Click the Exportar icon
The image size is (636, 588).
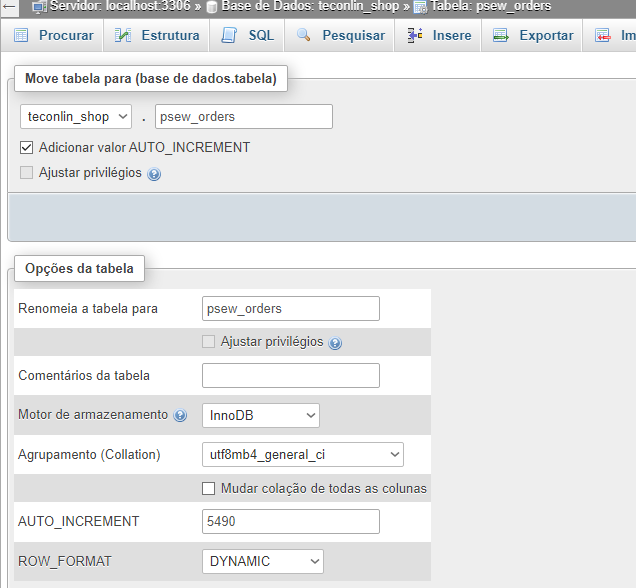tap(501, 36)
